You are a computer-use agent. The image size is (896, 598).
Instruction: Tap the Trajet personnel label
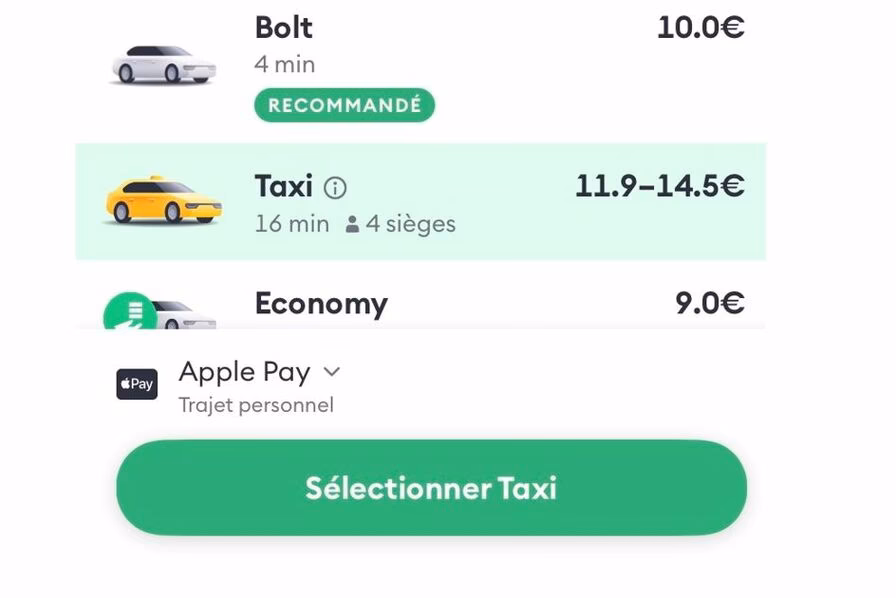click(256, 405)
